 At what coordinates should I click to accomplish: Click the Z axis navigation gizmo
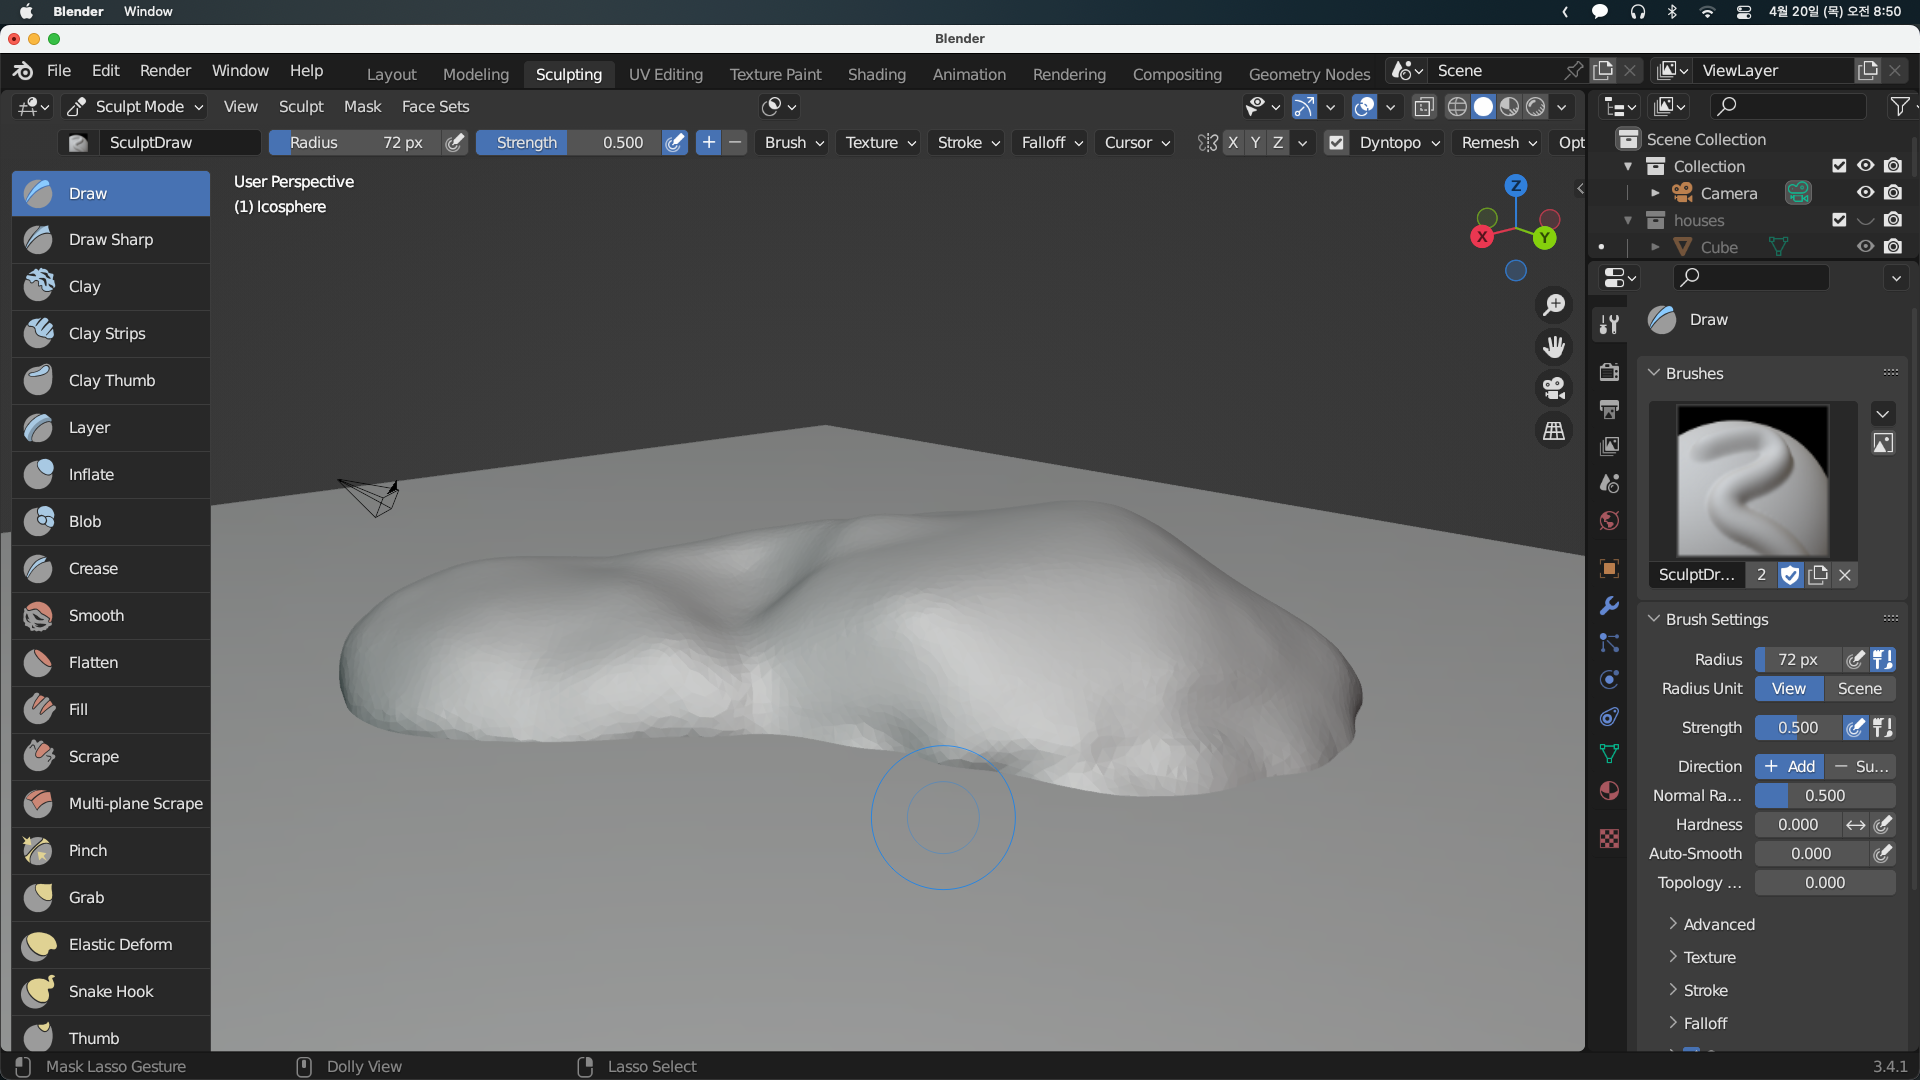[1516, 186]
